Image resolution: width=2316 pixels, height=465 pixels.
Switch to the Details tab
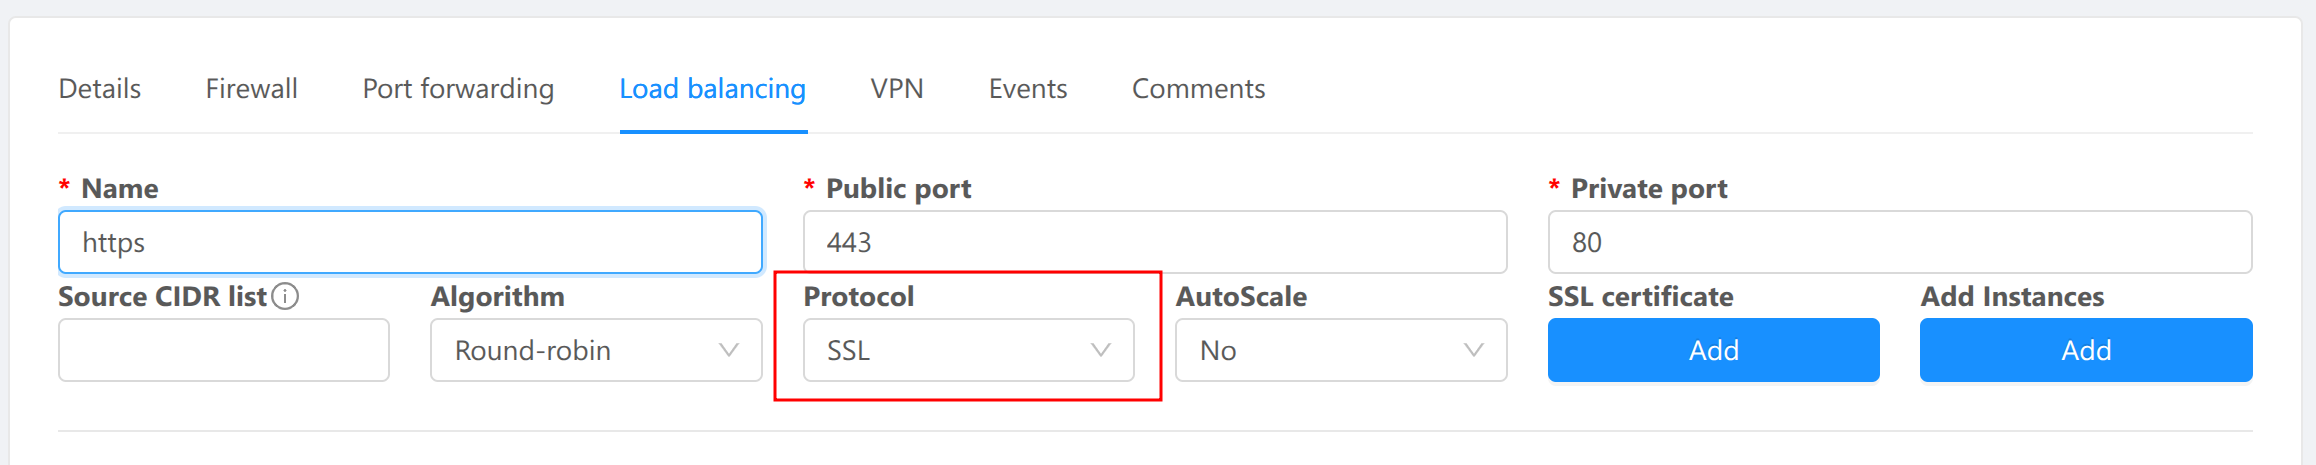(100, 89)
